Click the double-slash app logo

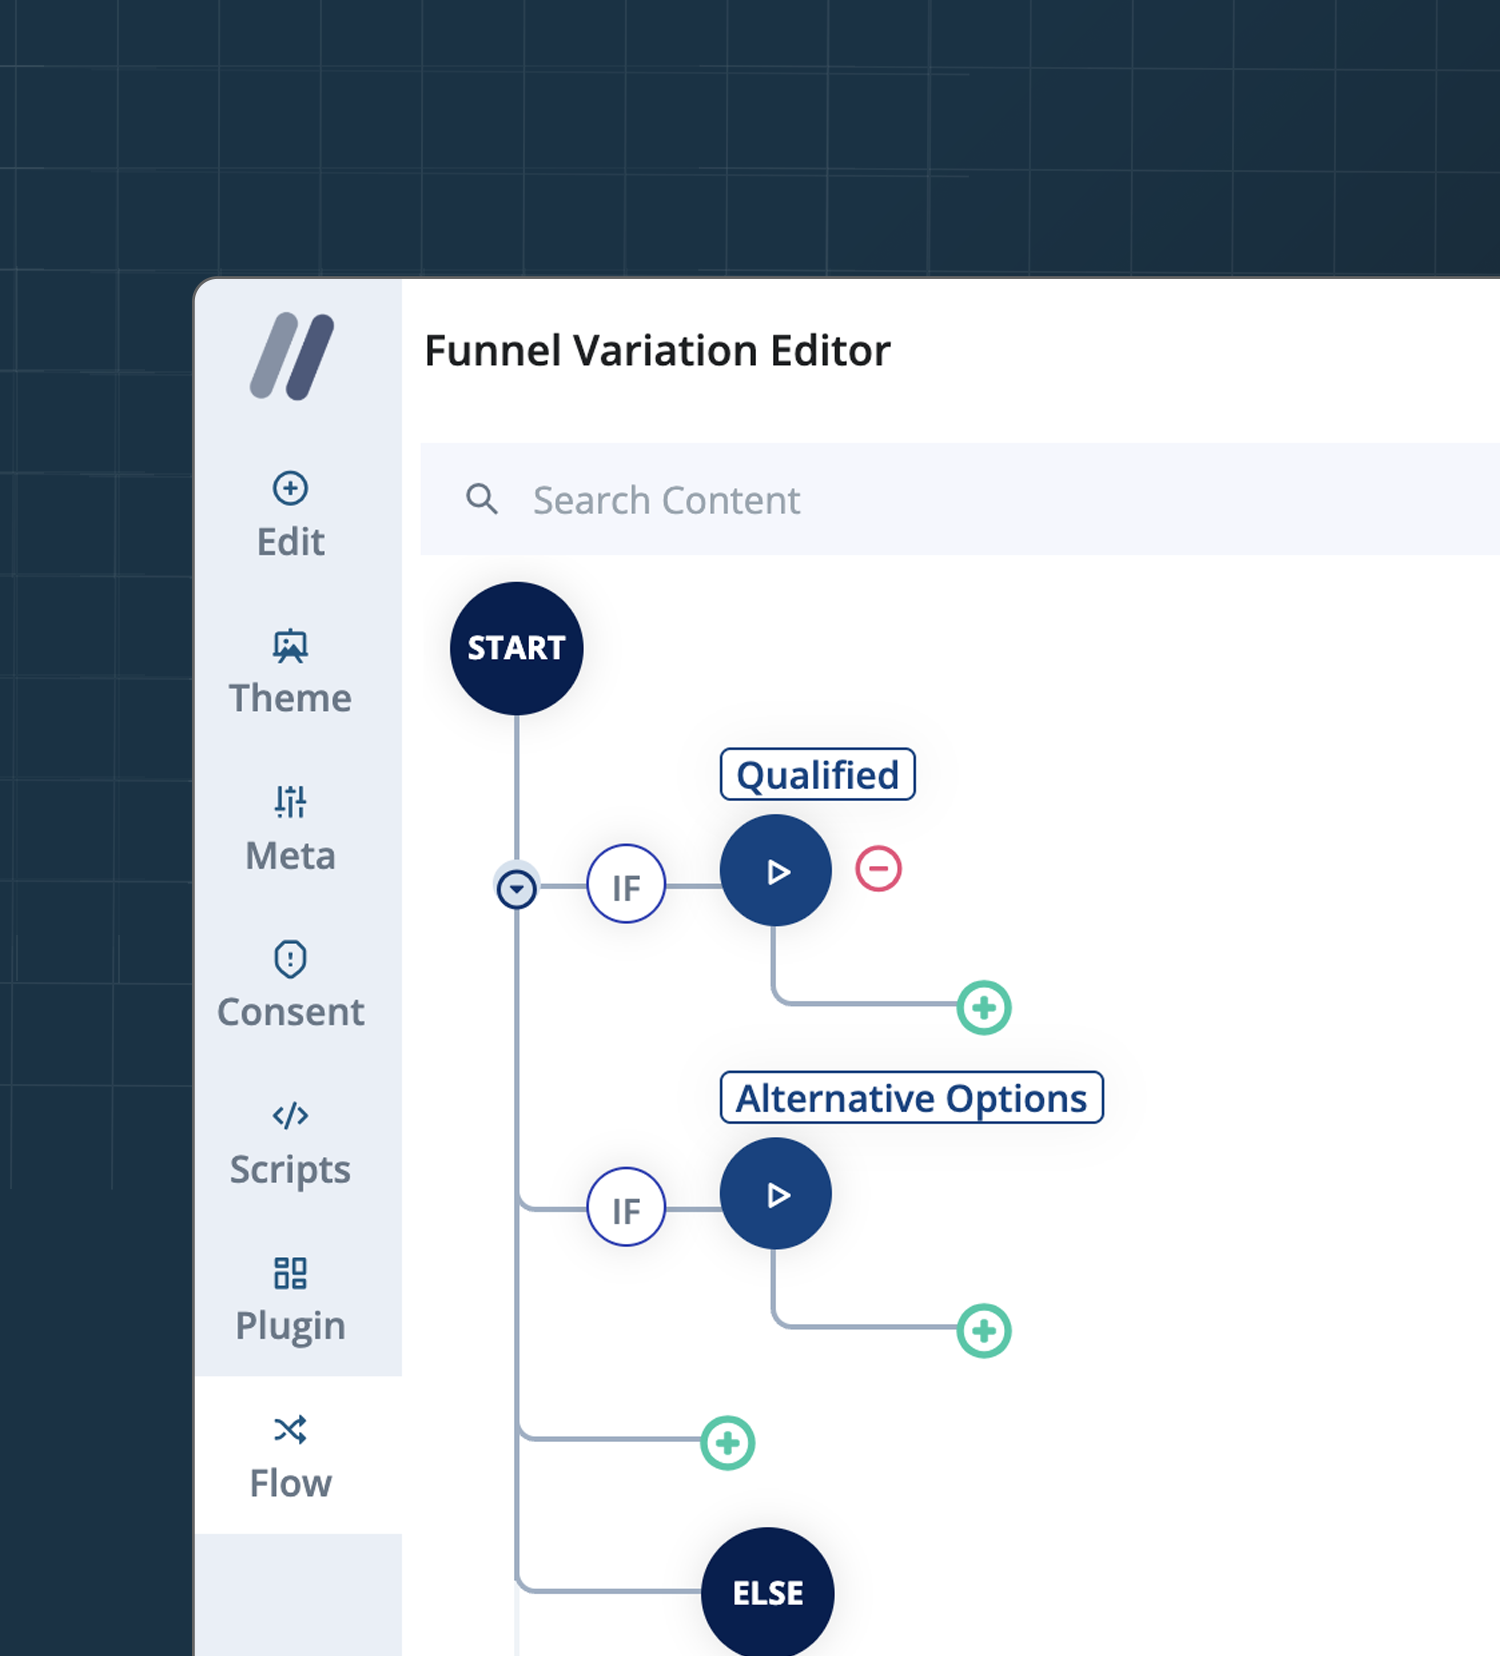coord(291,356)
